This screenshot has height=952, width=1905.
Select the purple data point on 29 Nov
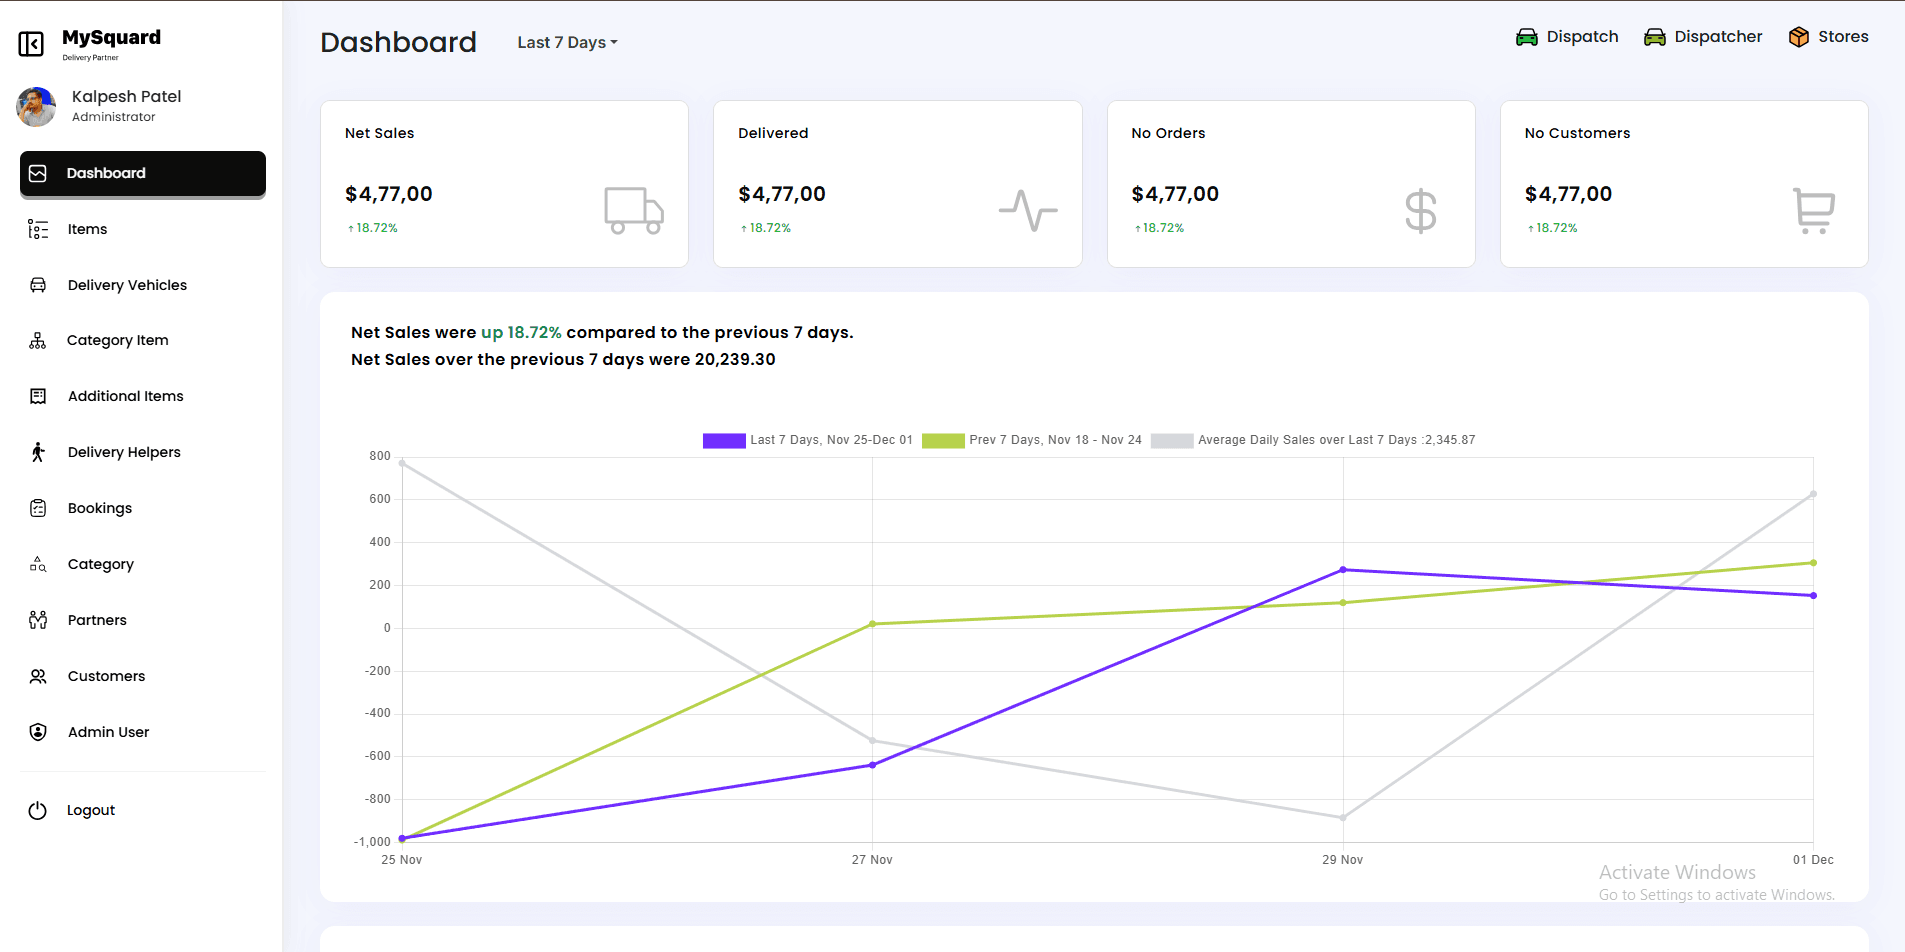(x=1343, y=570)
